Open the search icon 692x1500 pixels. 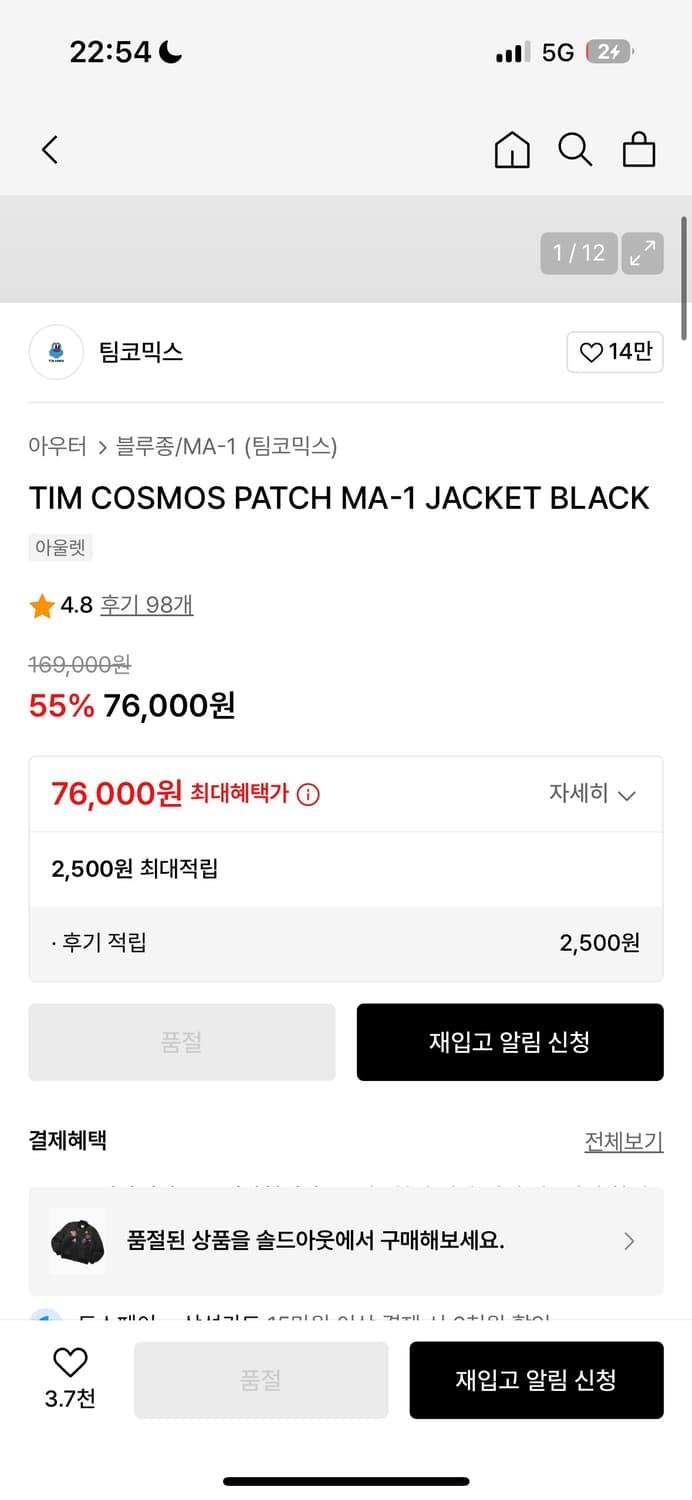pos(575,149)
